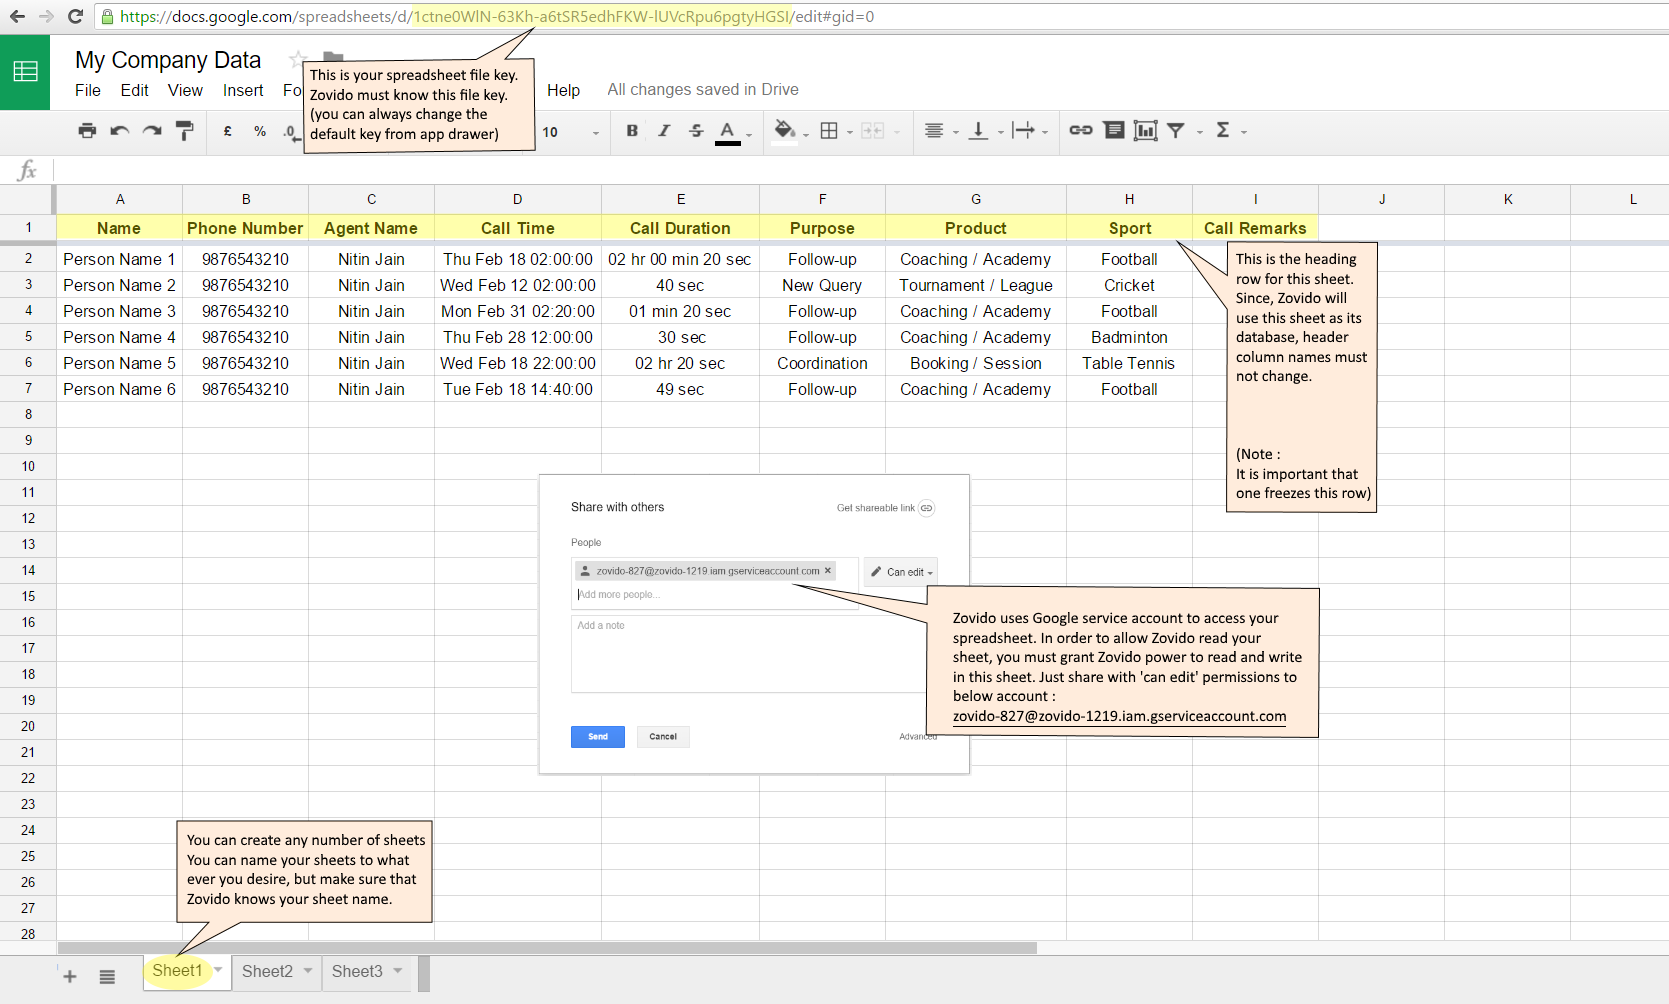Select the Paint format tool
Viewport: 1669px width, 1004px height.
click(184, 131)
